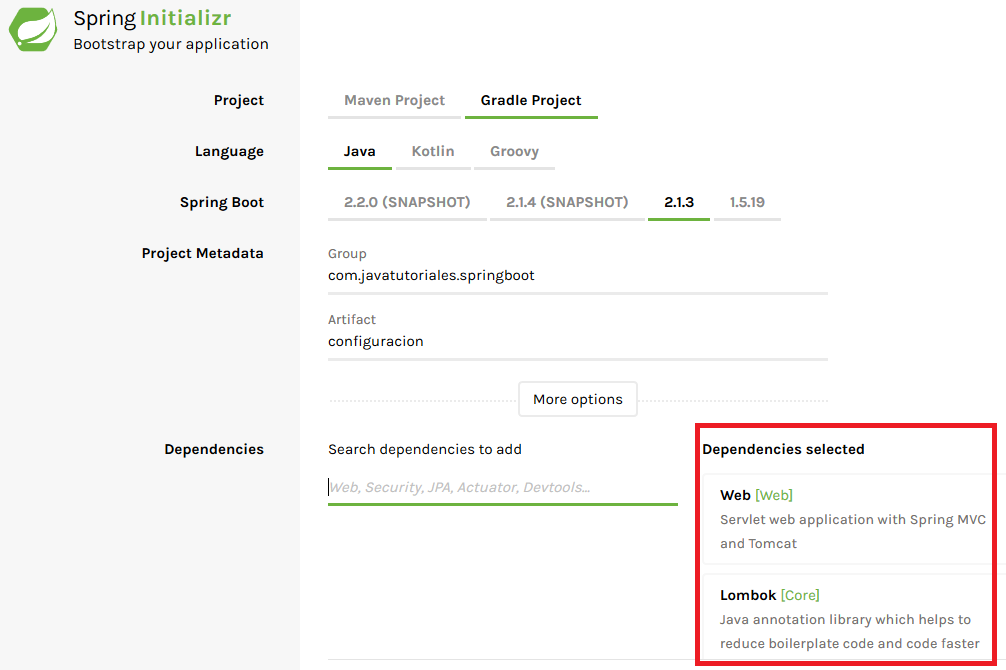Click the [Core] category label
The image size is (1006, 670).
(800, 595)
